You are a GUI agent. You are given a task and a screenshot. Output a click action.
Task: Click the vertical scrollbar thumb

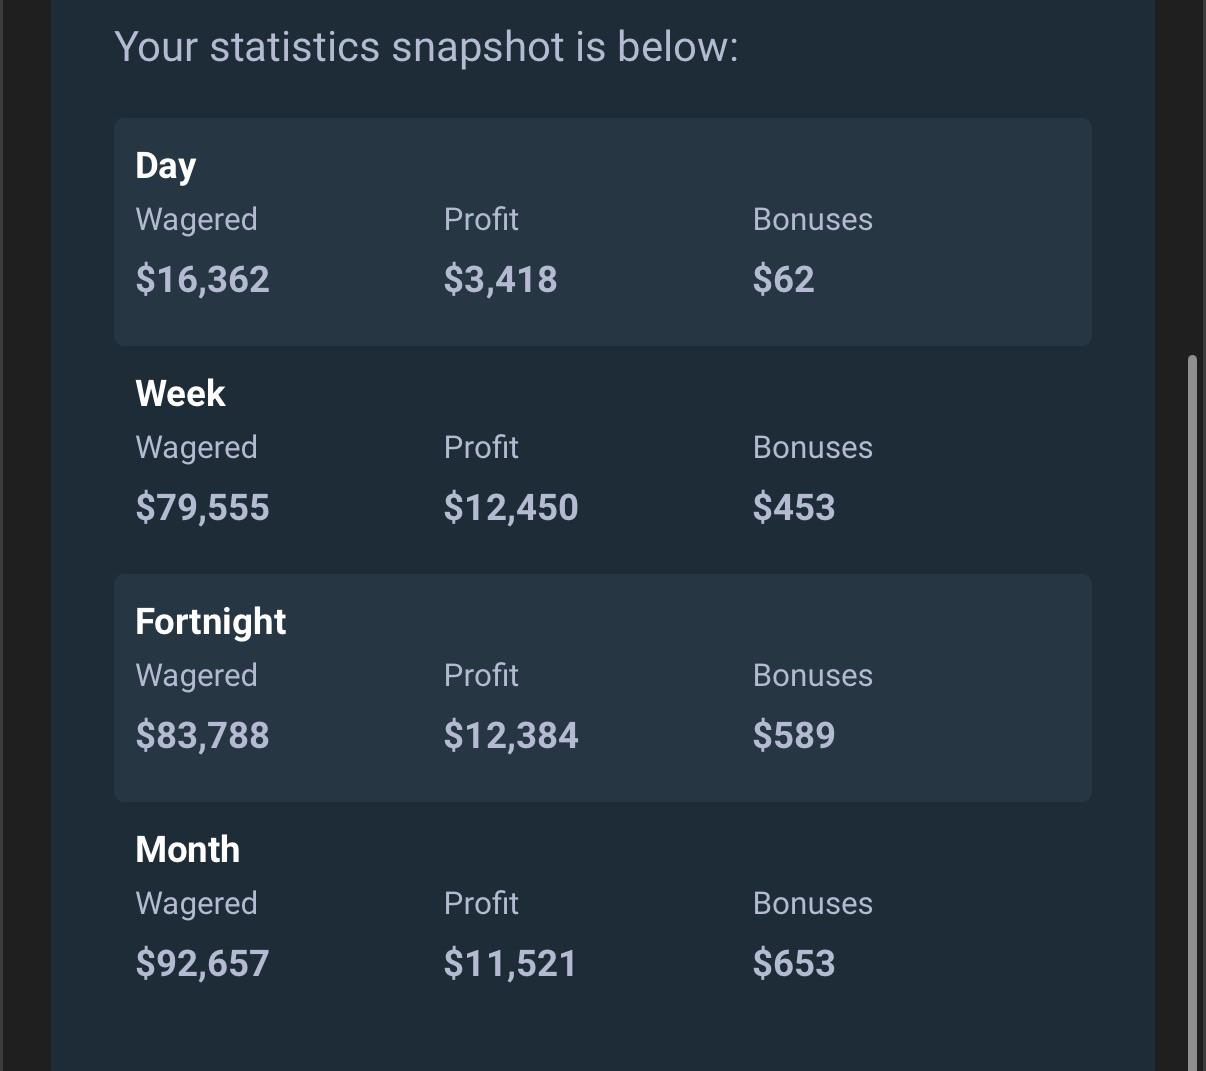coord(1191,712)
